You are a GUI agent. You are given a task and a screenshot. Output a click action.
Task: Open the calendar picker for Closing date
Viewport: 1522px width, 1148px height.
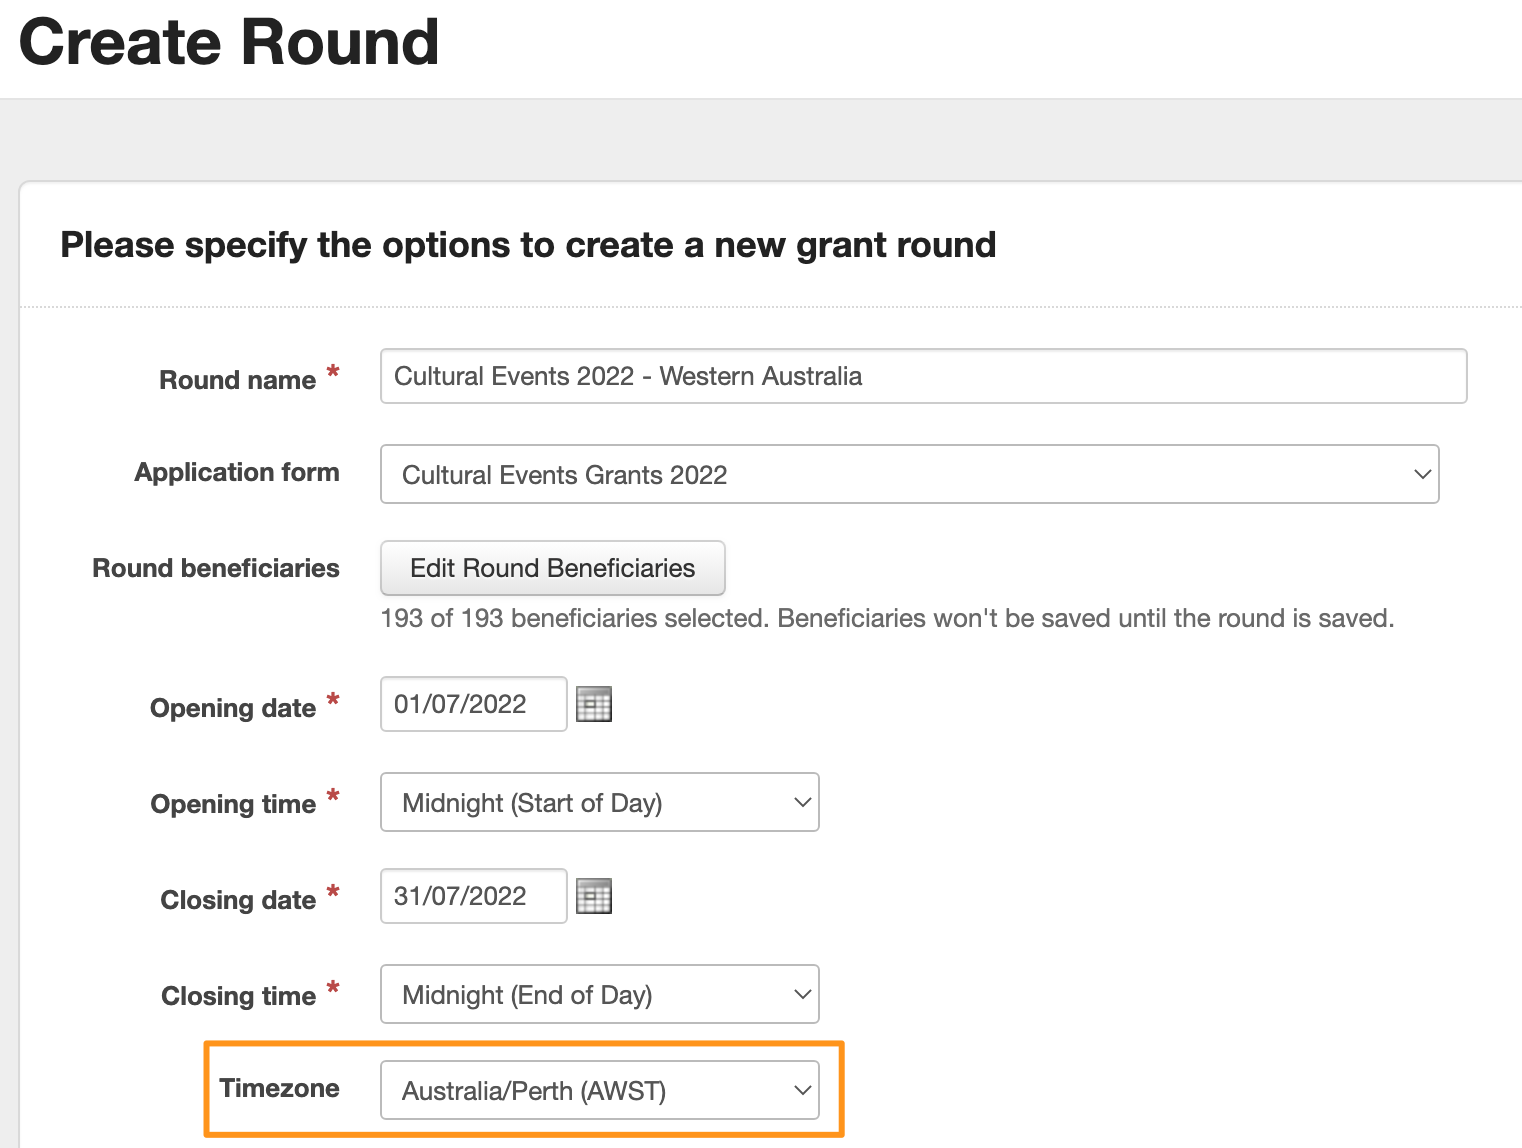(594, 896)
